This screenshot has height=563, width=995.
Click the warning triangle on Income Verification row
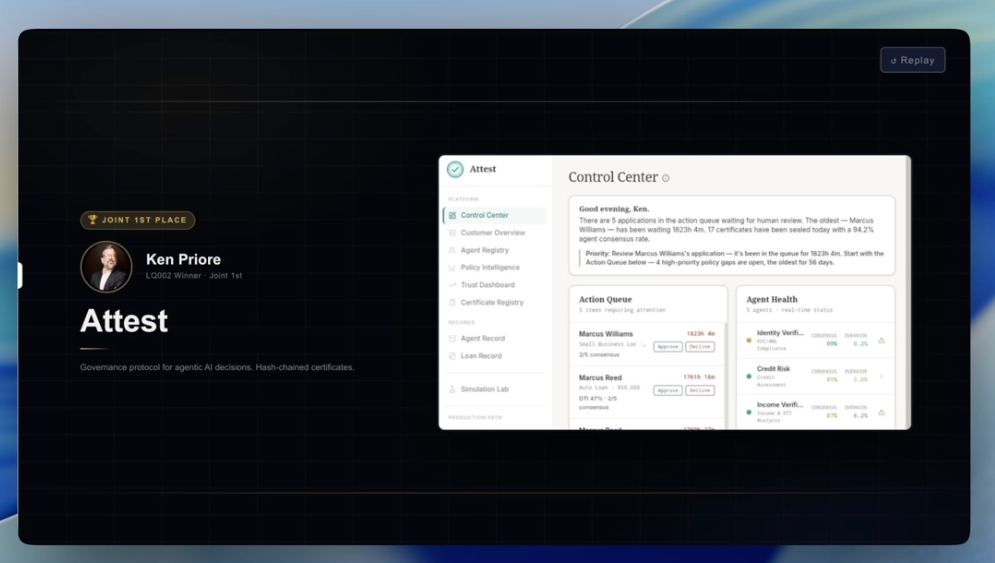click(x=881, y=413)
